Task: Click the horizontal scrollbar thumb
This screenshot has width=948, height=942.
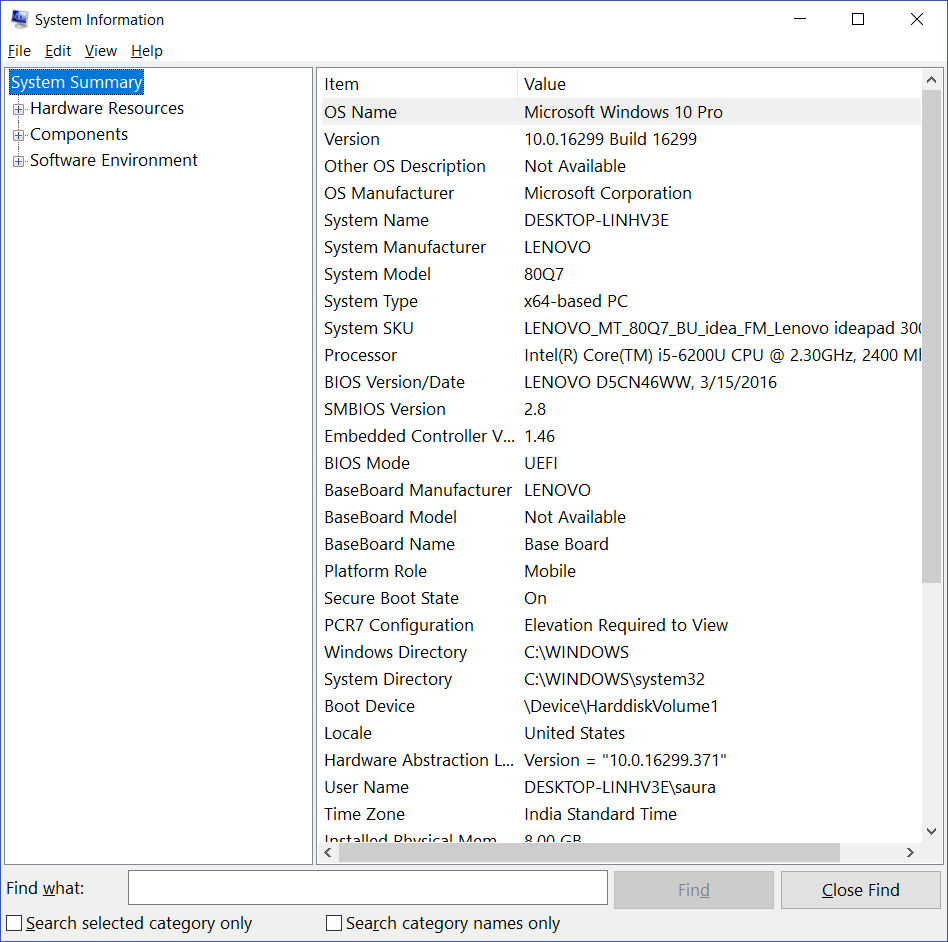Action: pyautogui.click(x=589, y=853)
